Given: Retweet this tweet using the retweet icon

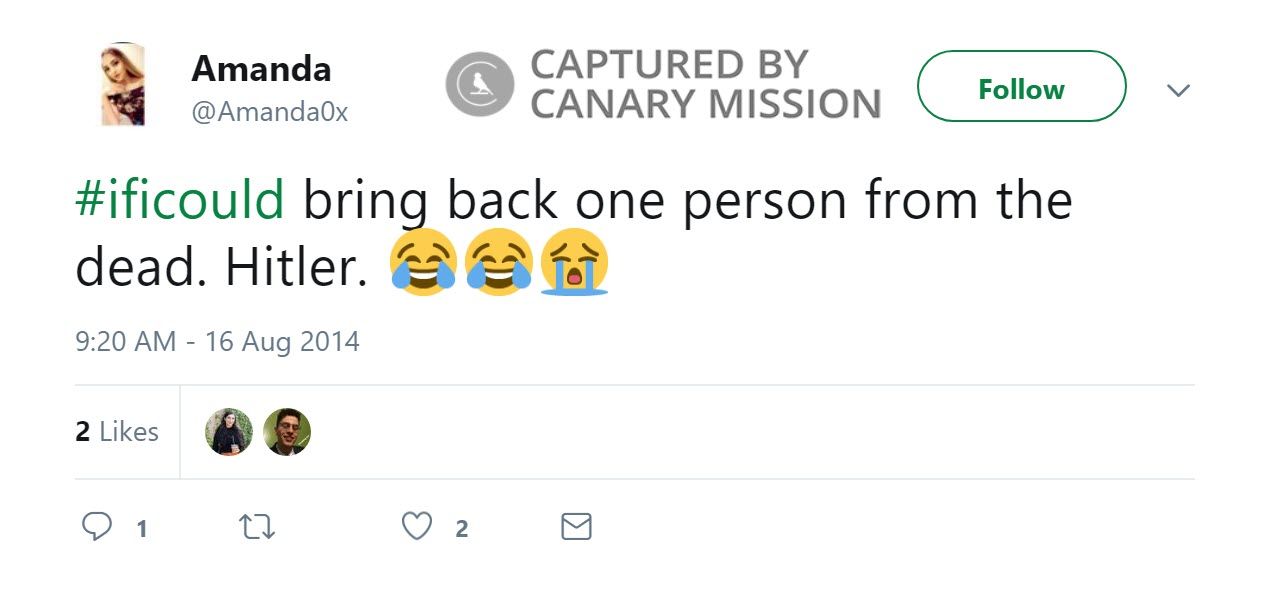Looking at the screenshot, I should coord(258,527).
